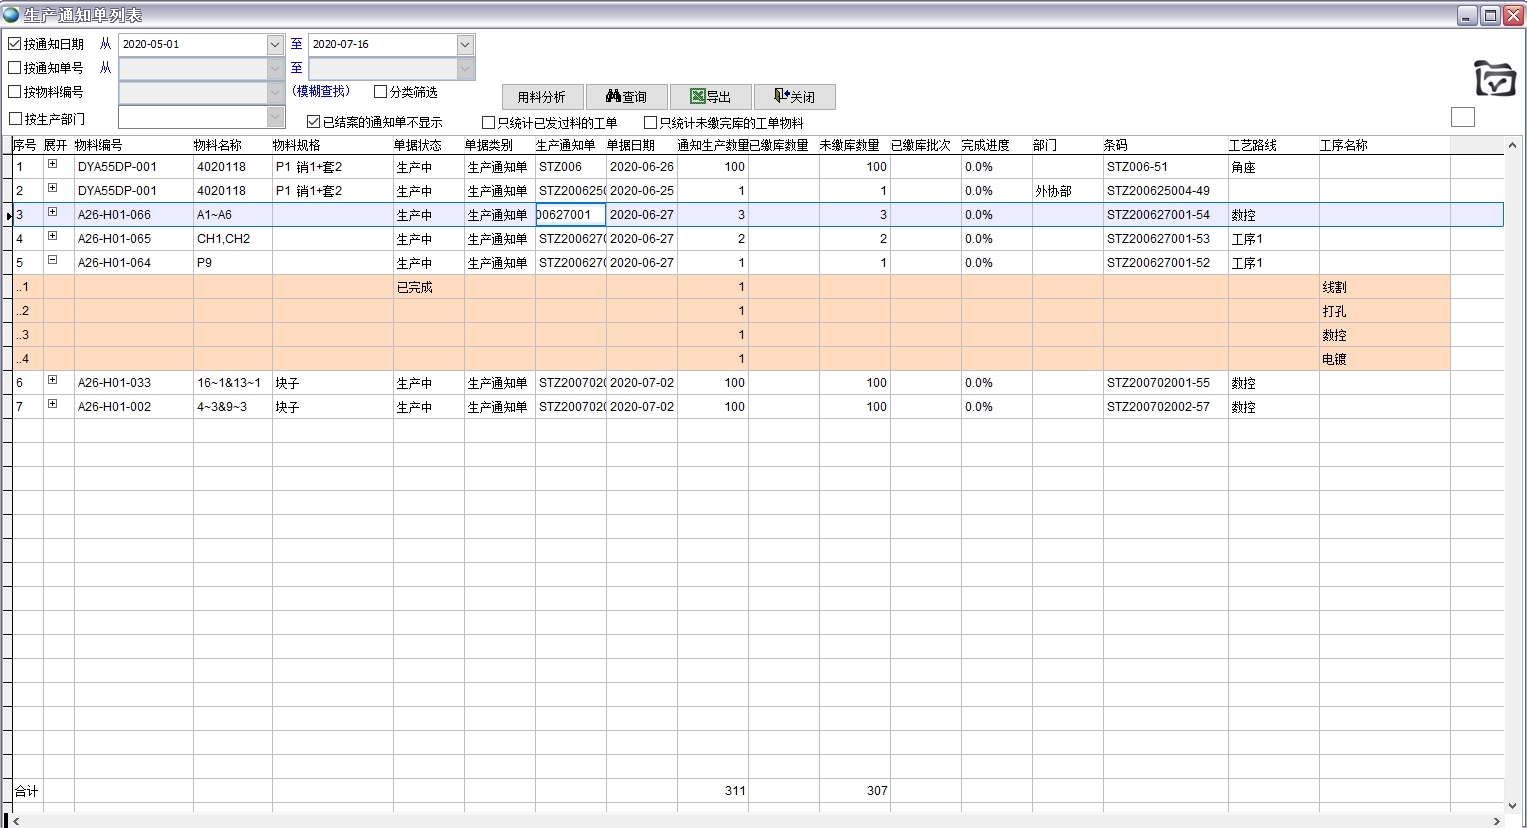Screen dimensions: 1527x828
Task: Click the vertical scrollbar down arrow
Action: 1512,805
